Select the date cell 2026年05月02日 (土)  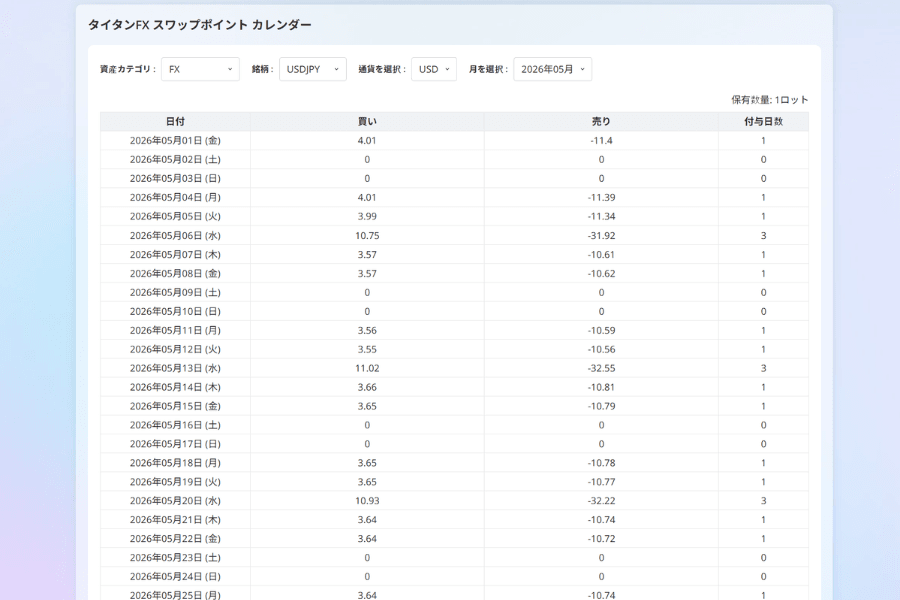pyautogui.click(x=175, y=160)
